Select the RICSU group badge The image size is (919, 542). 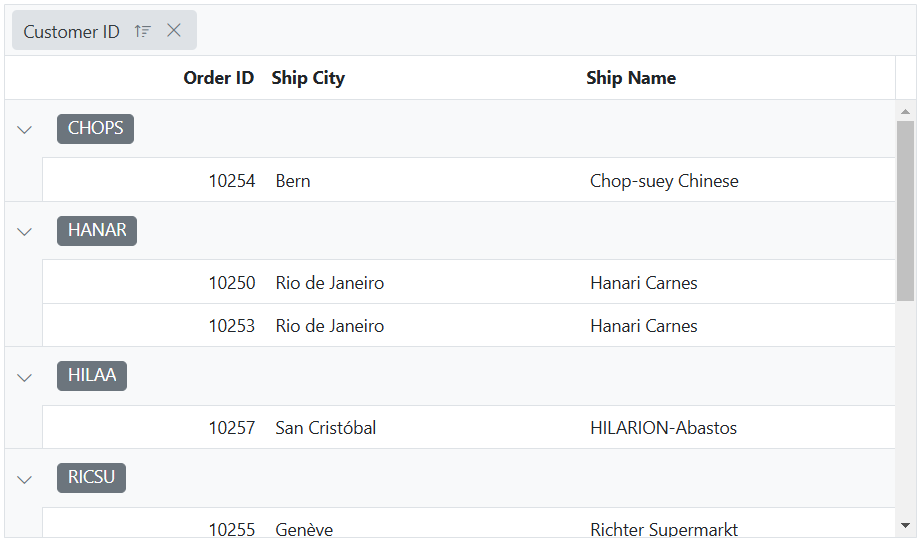pos(91,478)
